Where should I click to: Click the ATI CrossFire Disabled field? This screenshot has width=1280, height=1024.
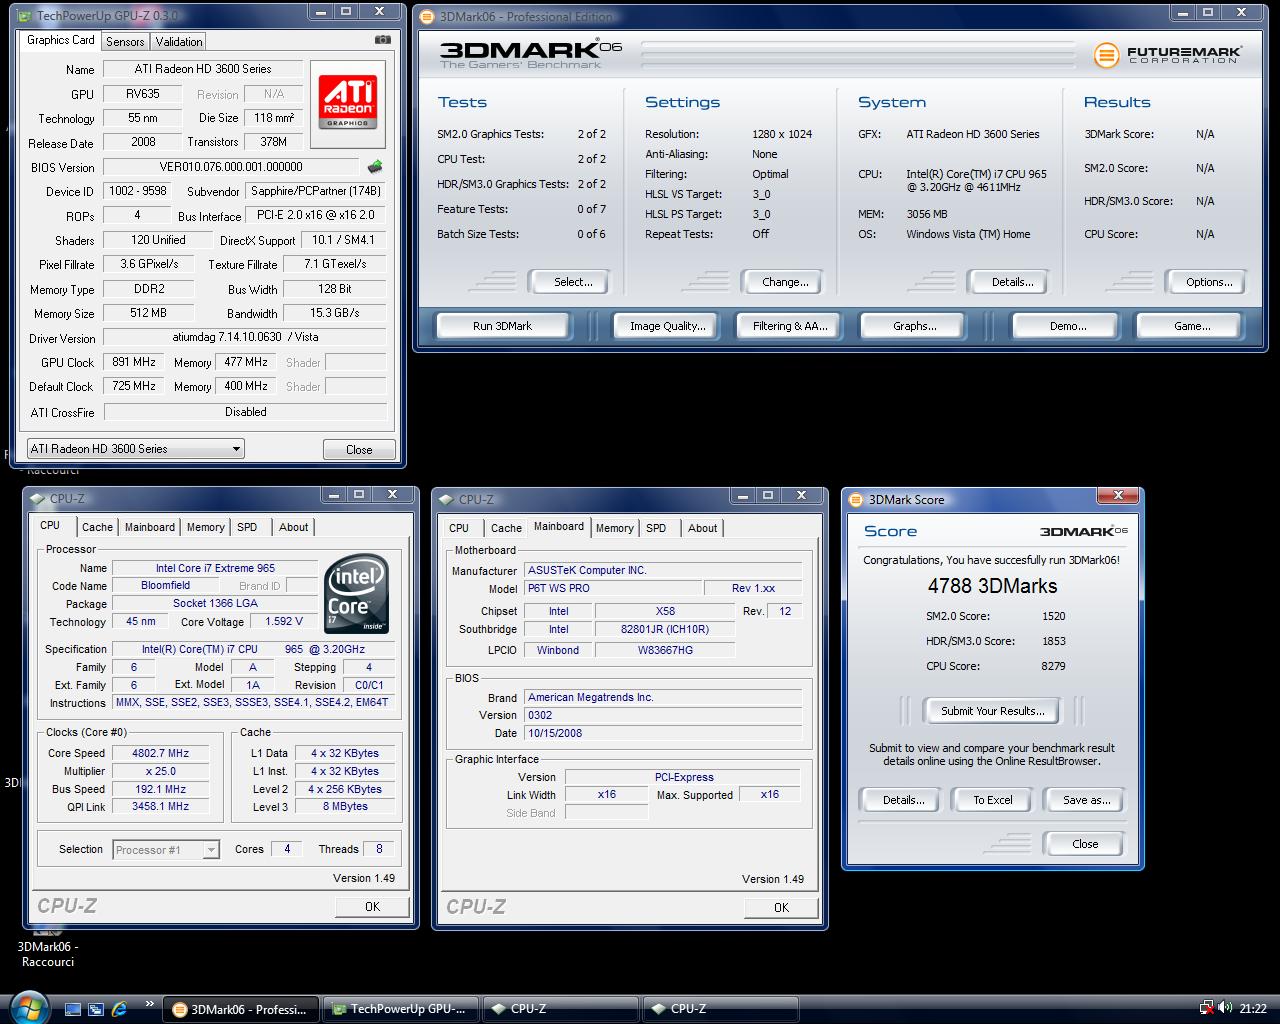pyautogui.click(x=245, y=412)
